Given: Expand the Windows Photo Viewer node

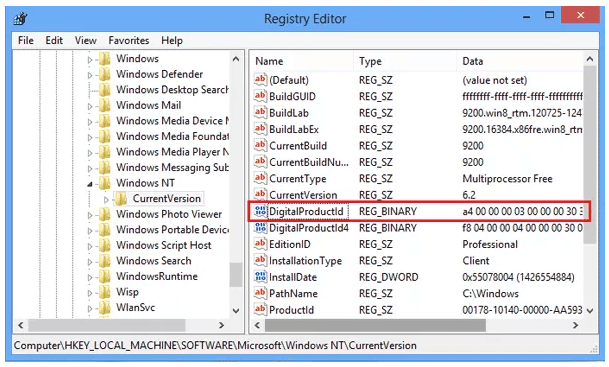Looking at the screenshot, I should [x=90, y=215].
